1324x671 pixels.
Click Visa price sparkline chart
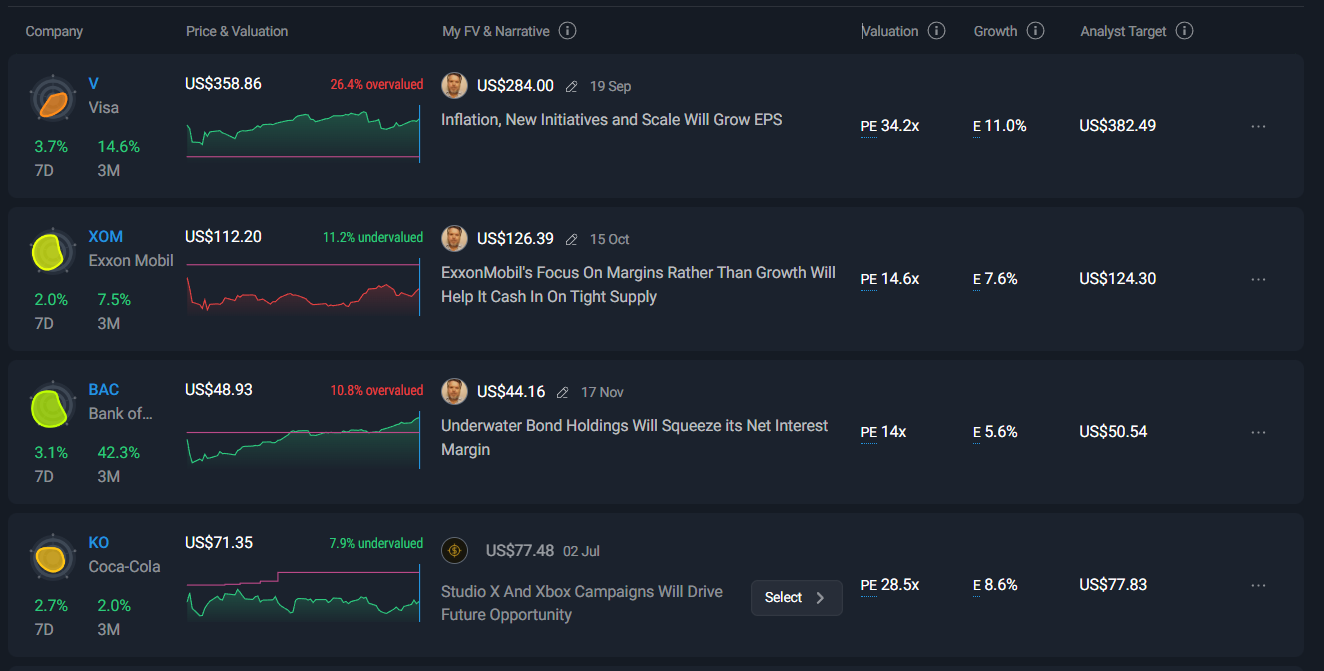point(303,134)
